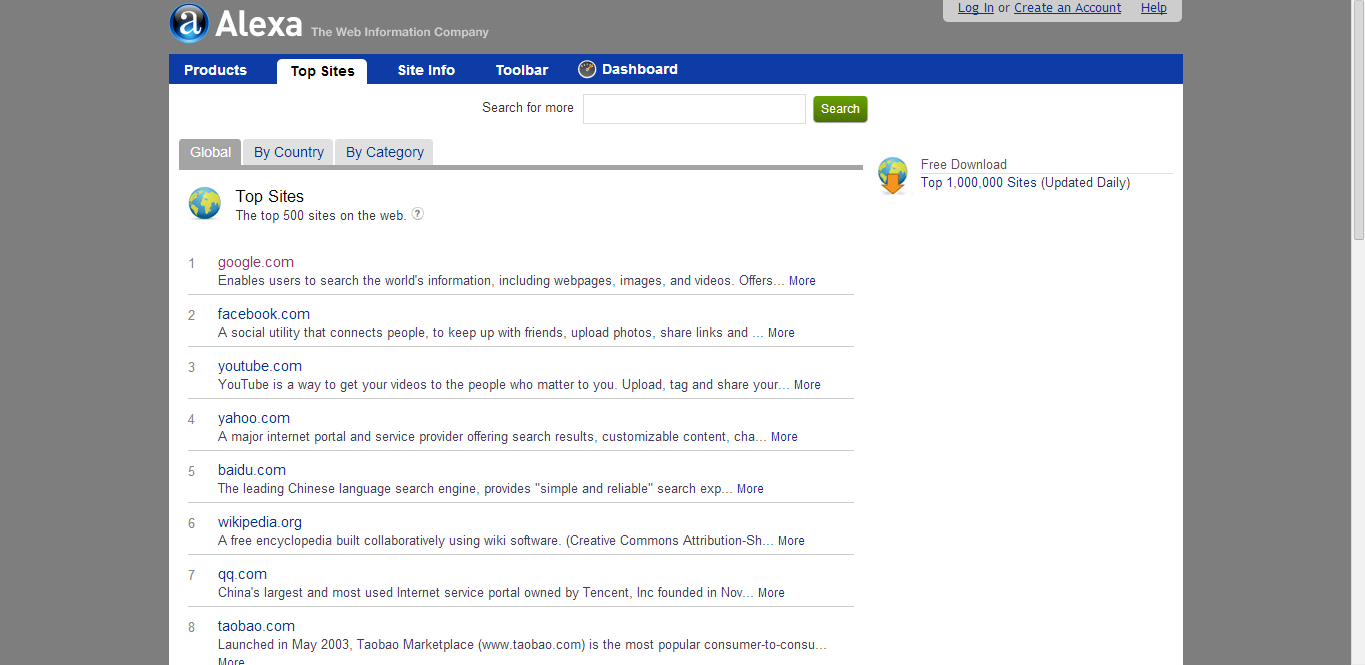1365x665 pixels.
Task: Click the google.com description text
Action: (x=501, y=281)
